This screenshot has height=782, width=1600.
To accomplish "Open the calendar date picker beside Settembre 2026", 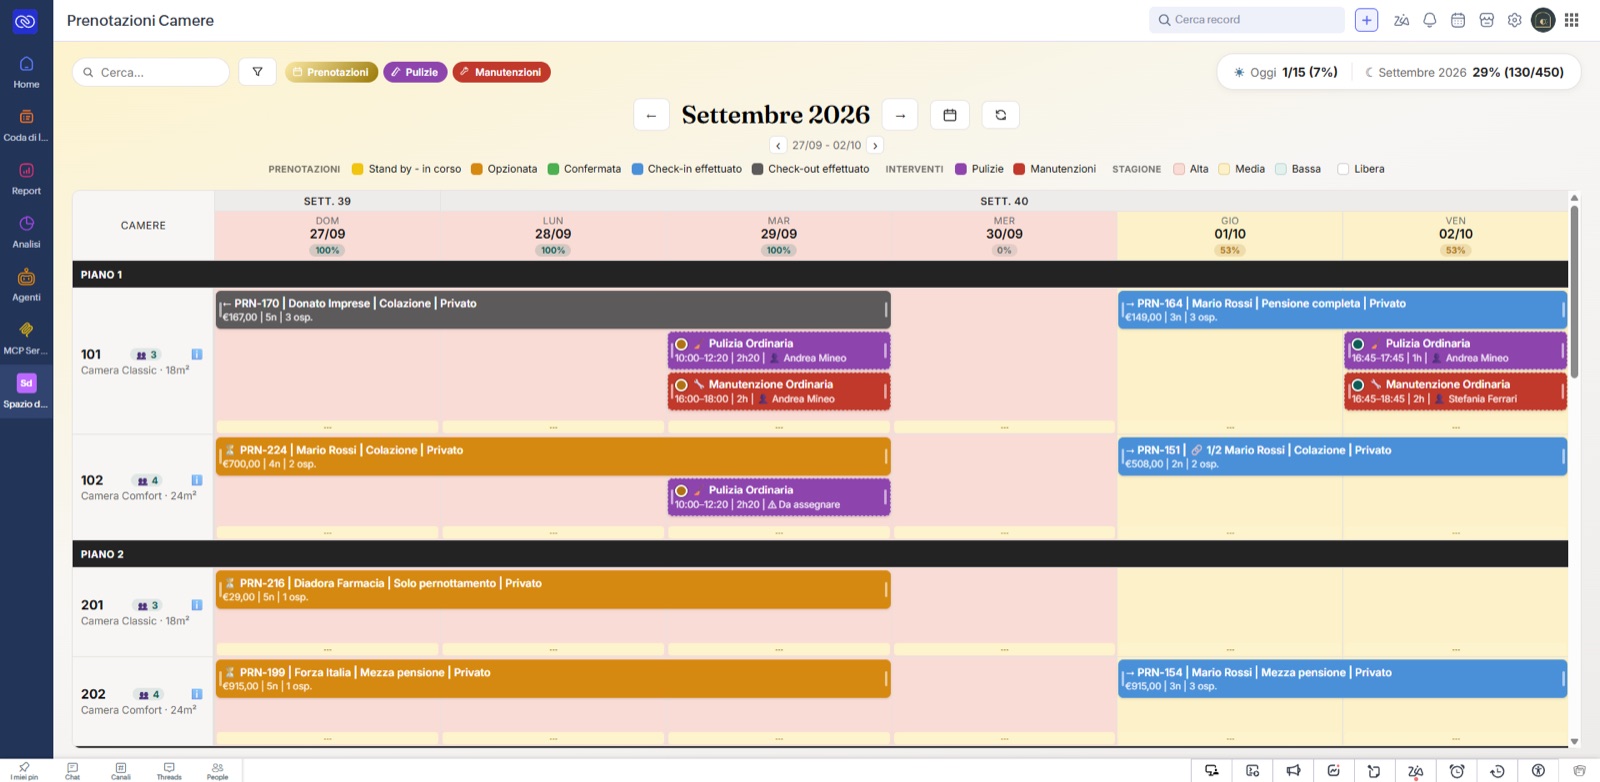I will point(950,115).
